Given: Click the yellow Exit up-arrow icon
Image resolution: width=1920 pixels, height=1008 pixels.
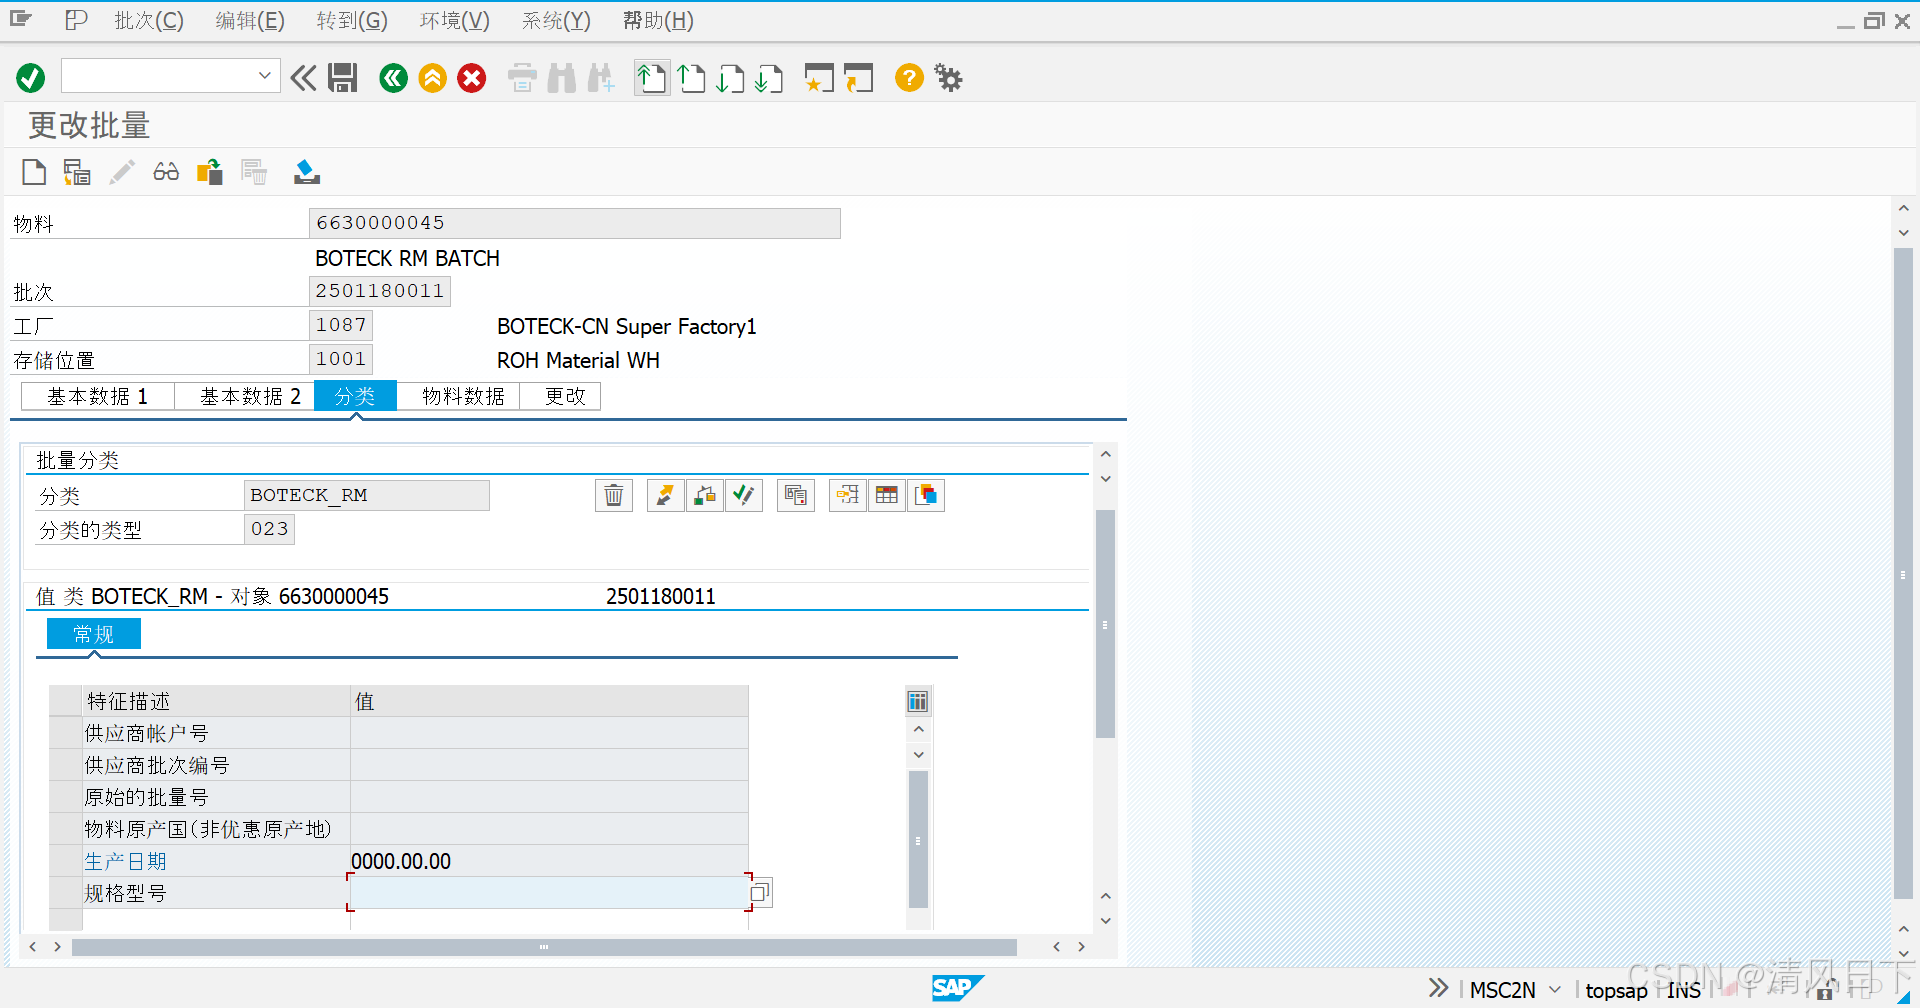Looking at the screenshot, I should pos(433,77).
